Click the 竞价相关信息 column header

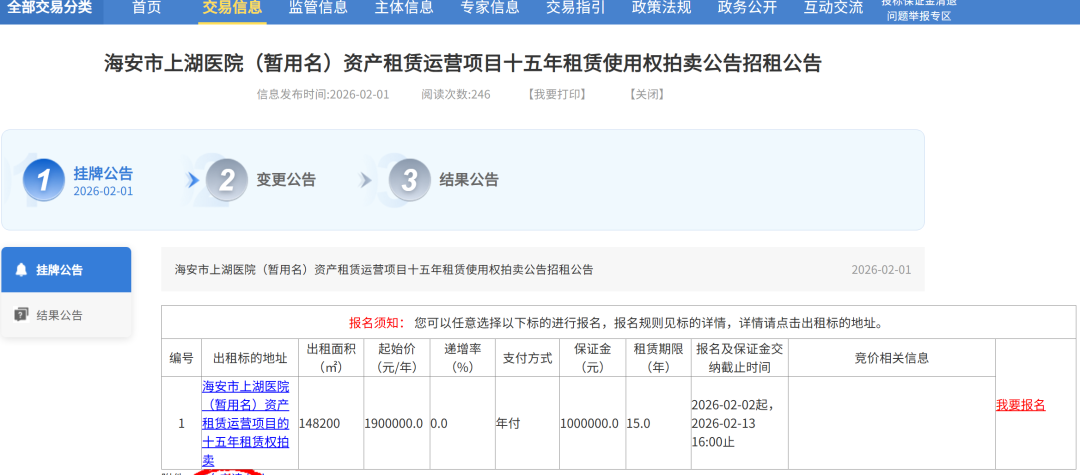pyautogui.click(x=892, y=358)
